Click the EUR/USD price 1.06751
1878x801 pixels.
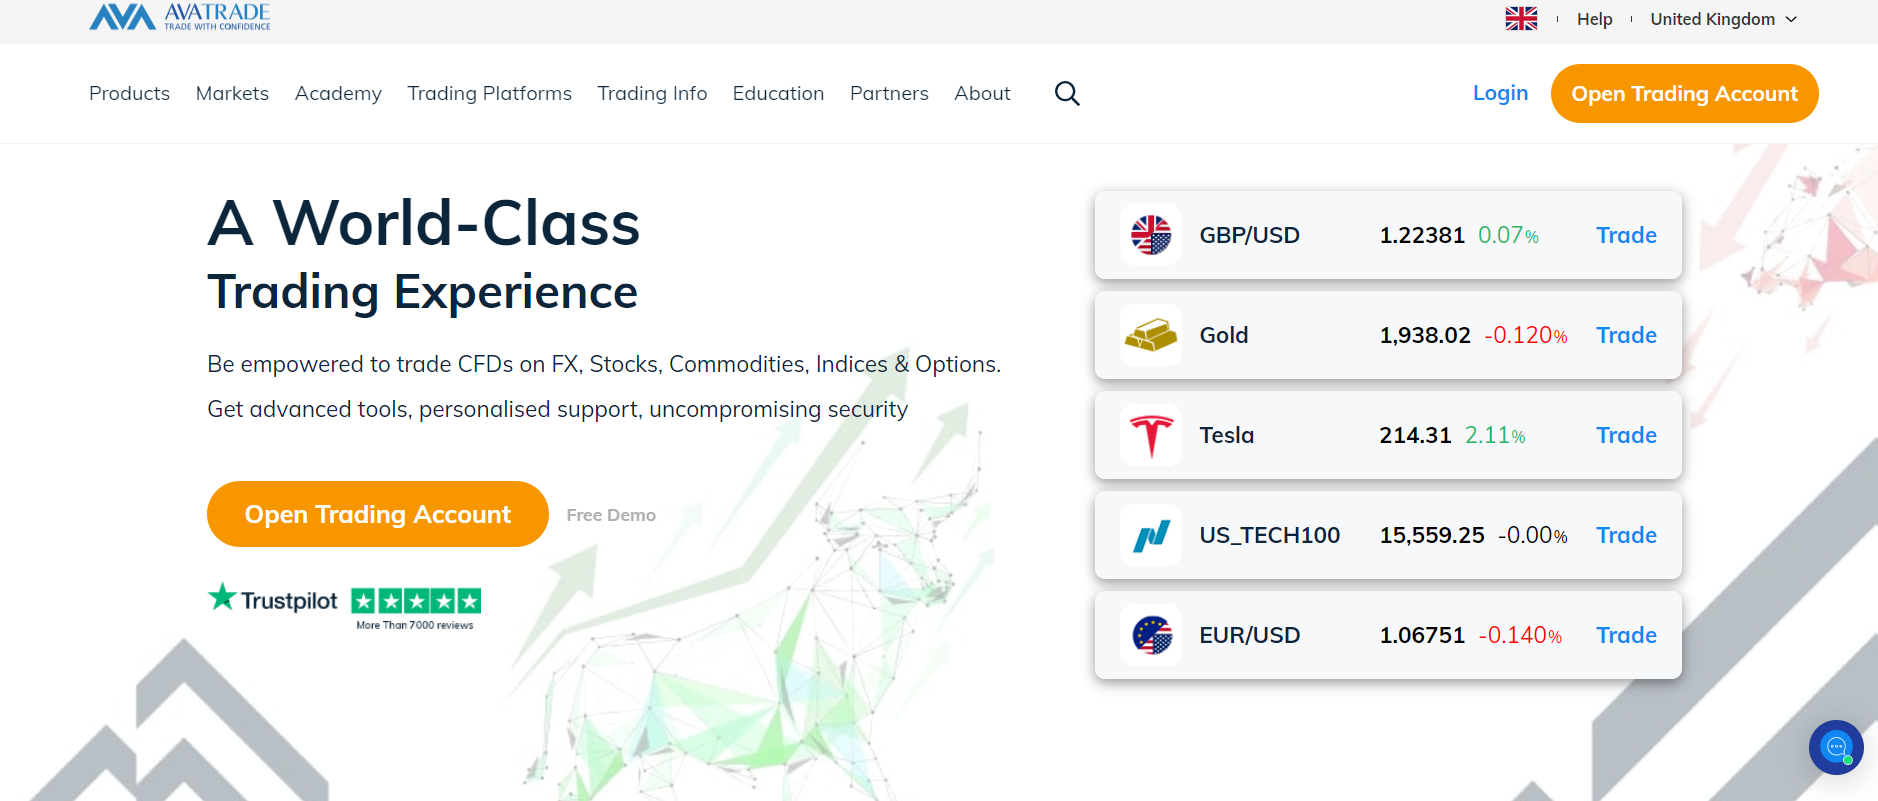tap(1422, 635)
